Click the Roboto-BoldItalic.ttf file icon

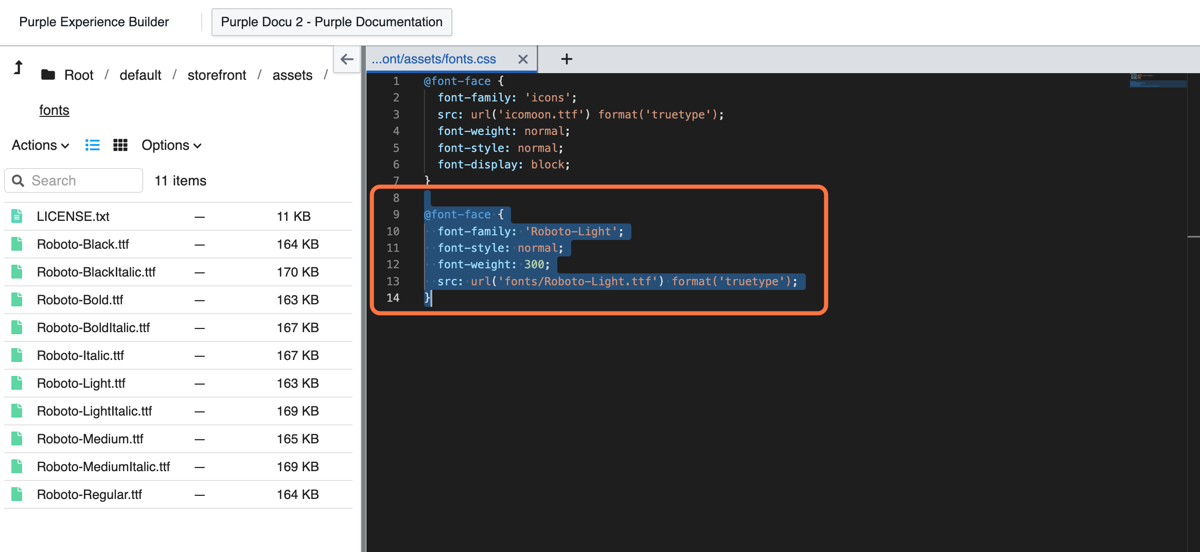pyautogui.click(x=17, y=327)
